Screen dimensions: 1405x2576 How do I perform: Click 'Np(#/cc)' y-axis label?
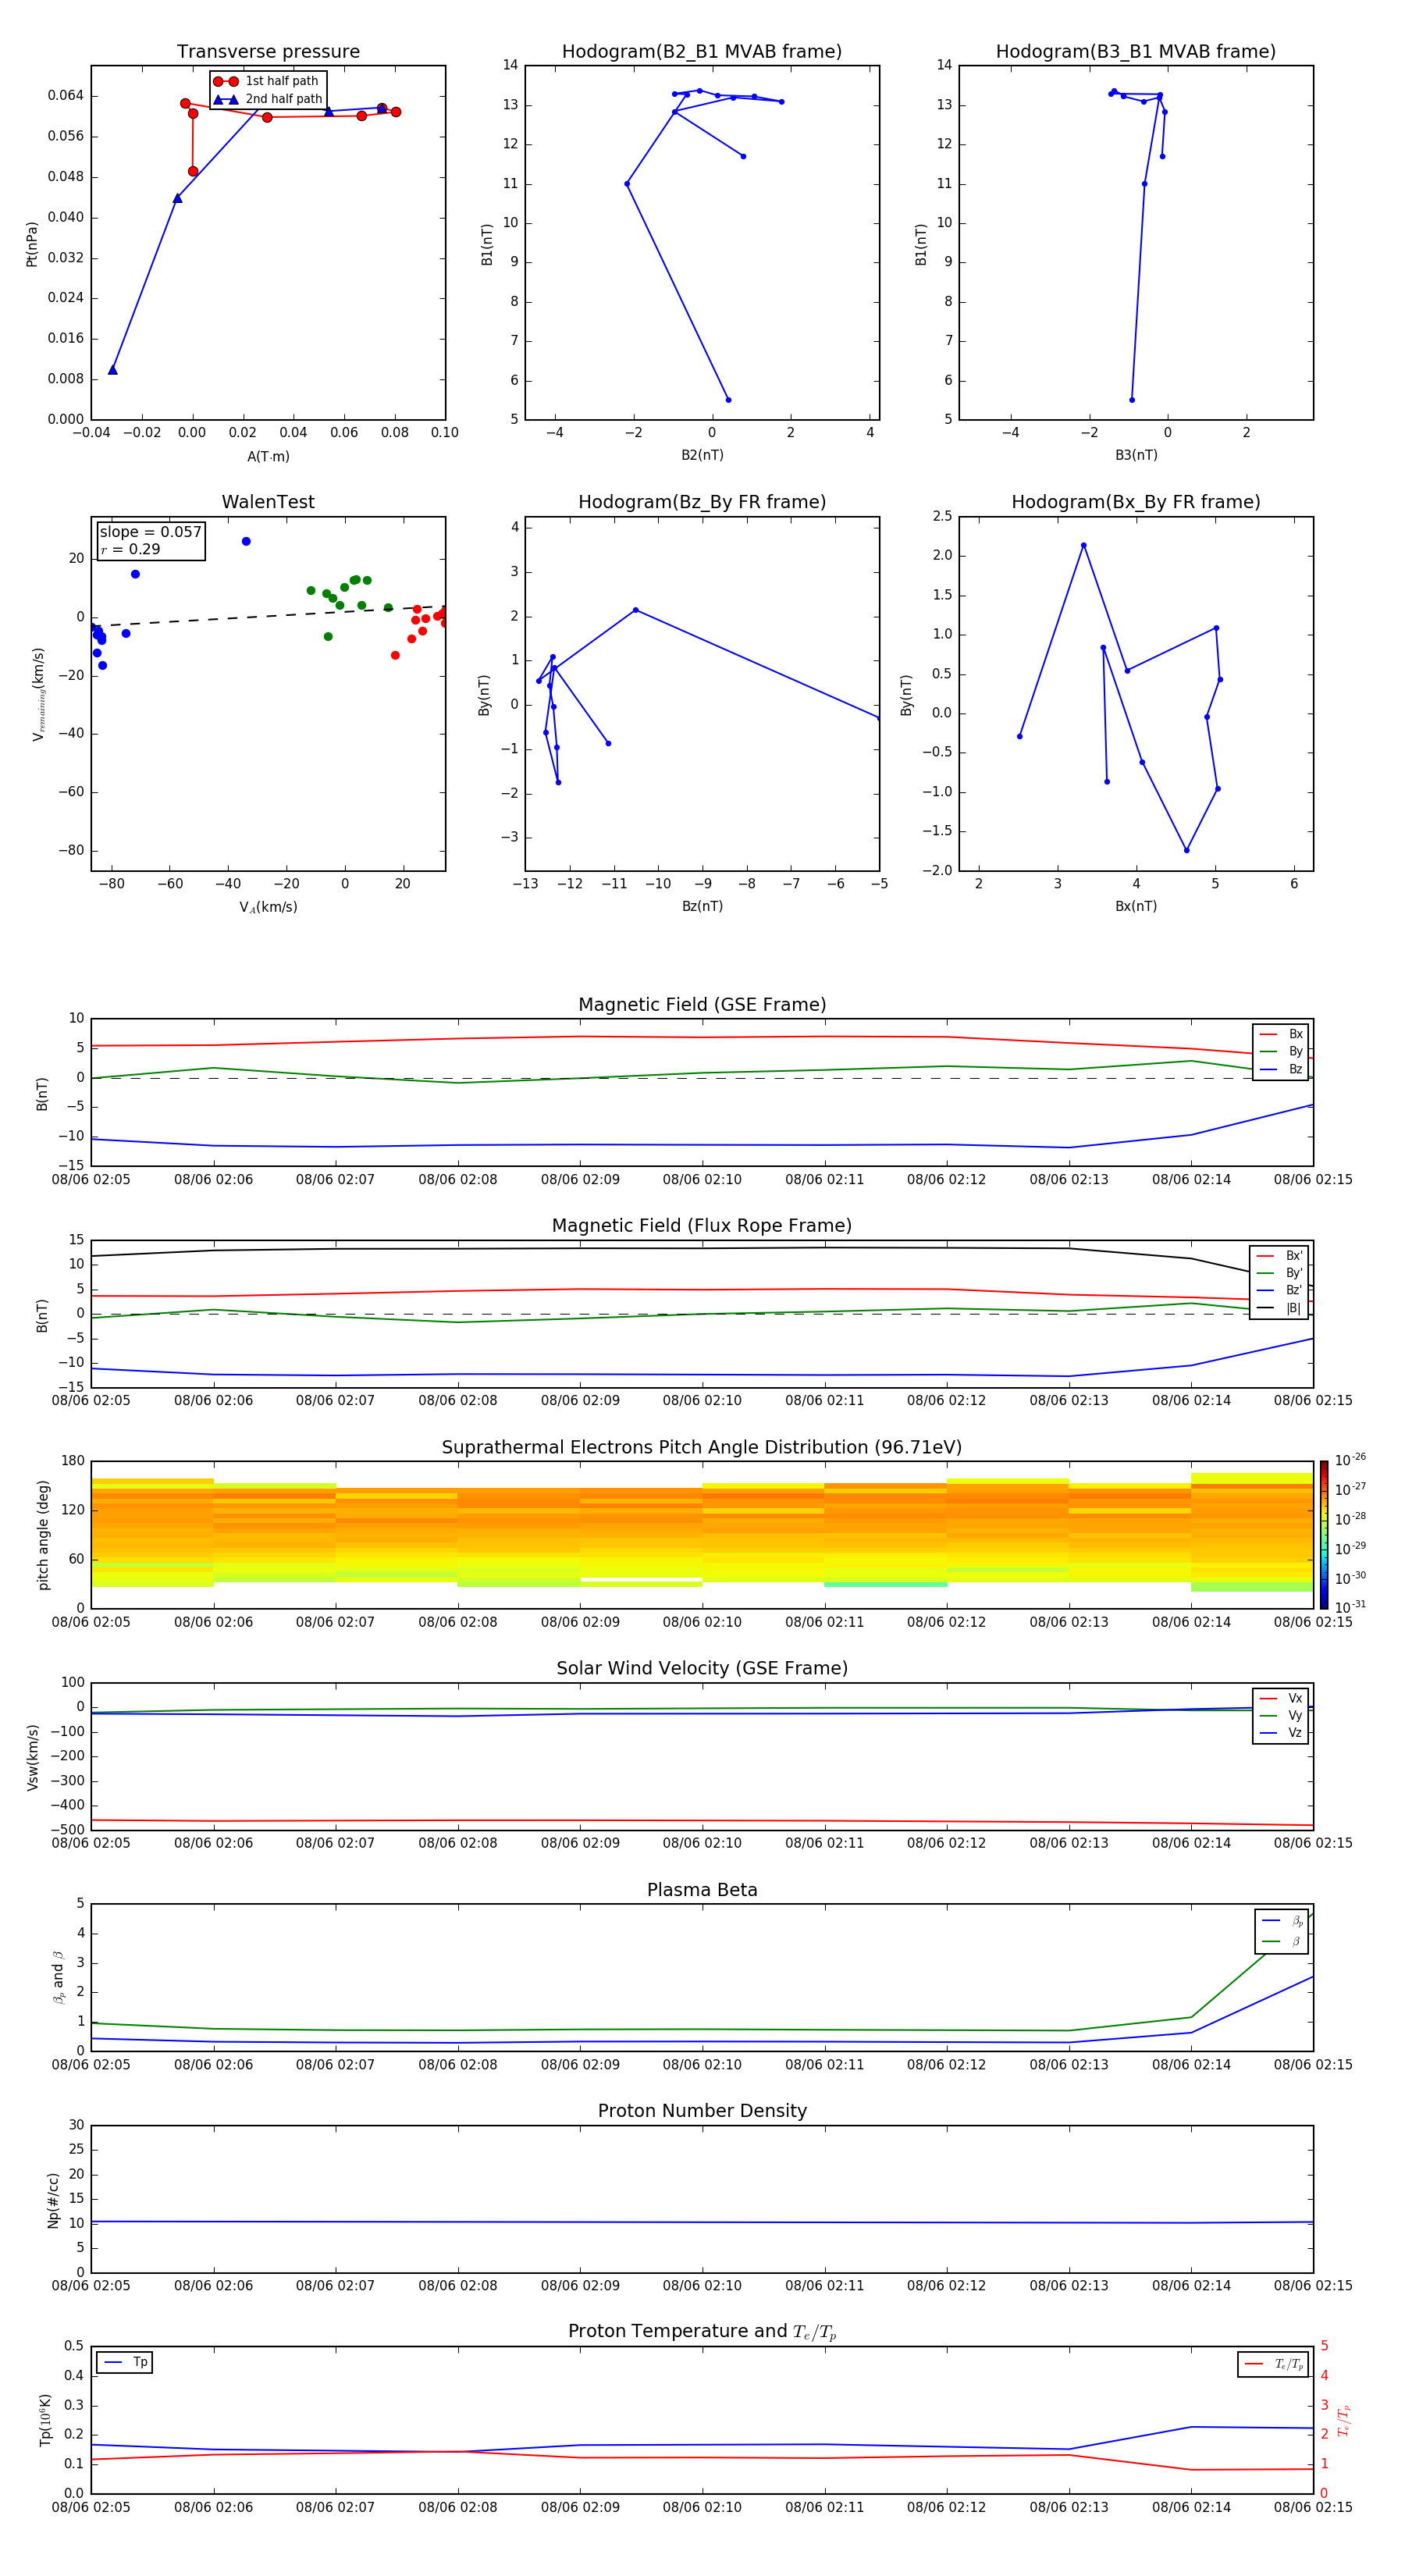[x=54, y=2200]
